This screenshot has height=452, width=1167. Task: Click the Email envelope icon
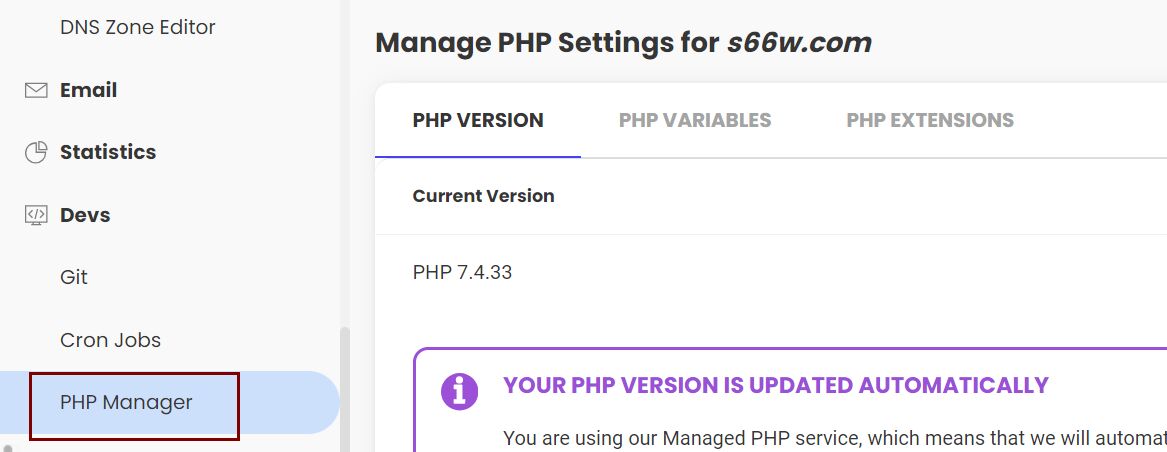coord(36,90)
